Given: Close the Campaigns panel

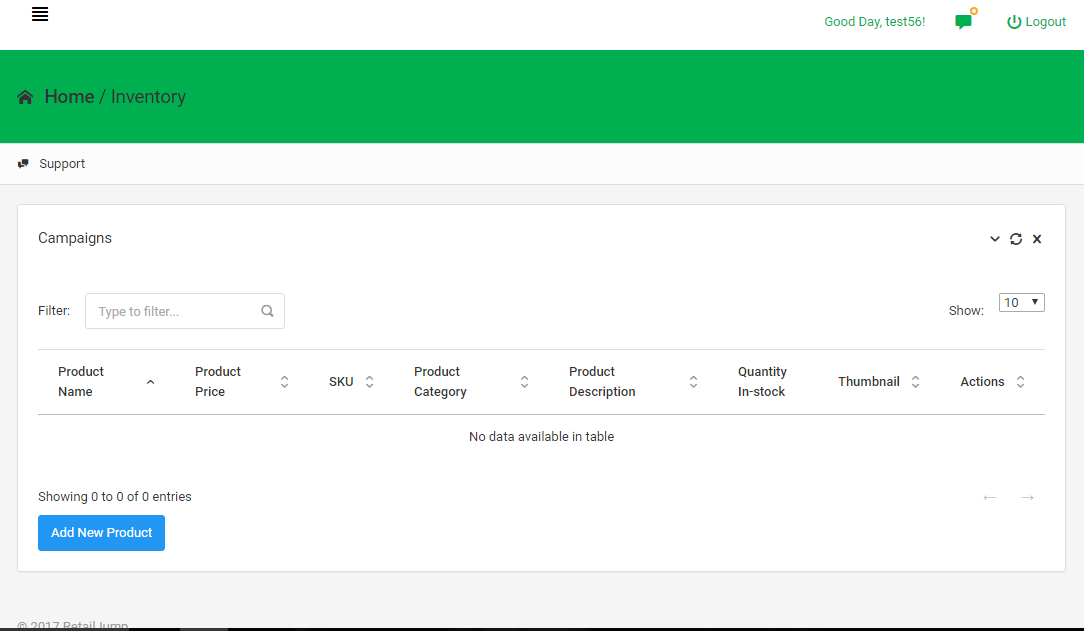Looking at the screenshot, I should point(1037,239).
